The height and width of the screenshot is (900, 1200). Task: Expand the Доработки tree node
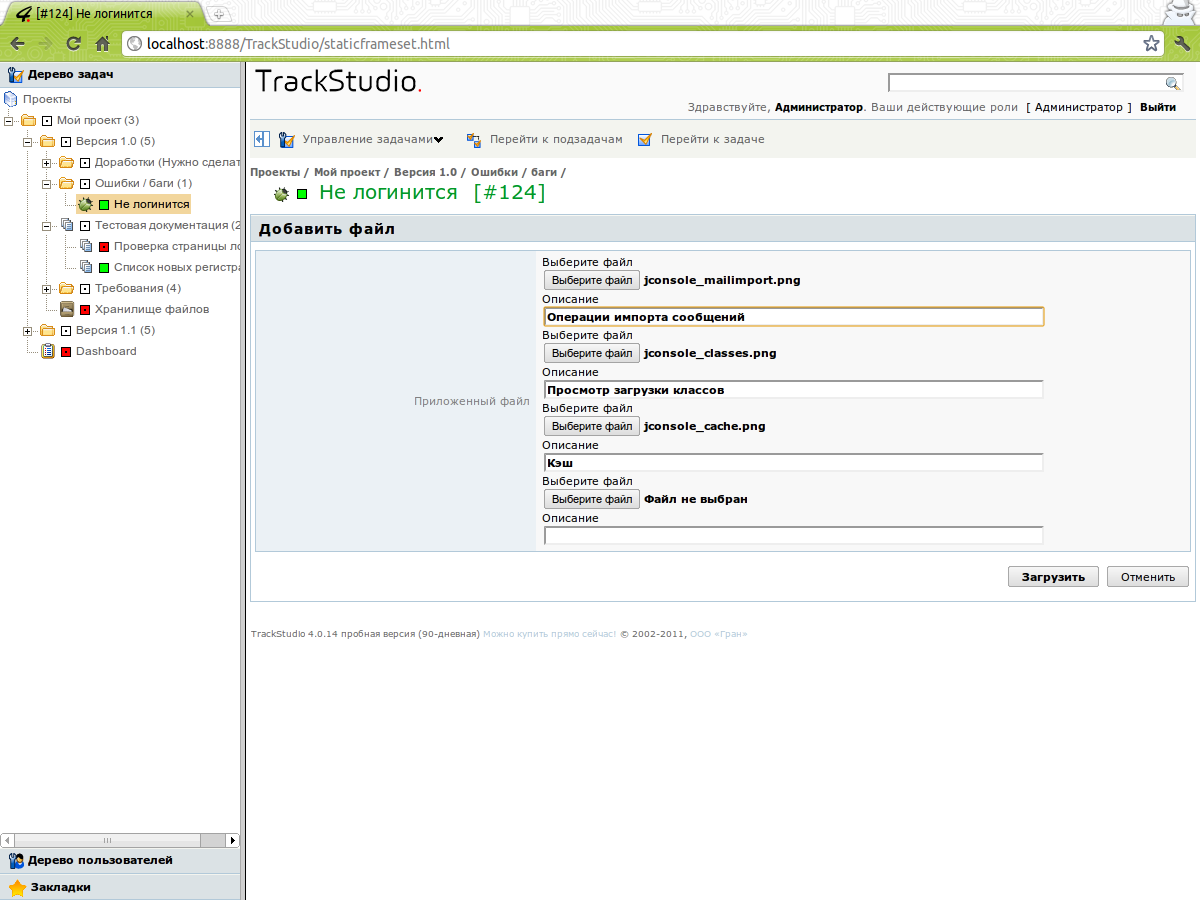47,162
